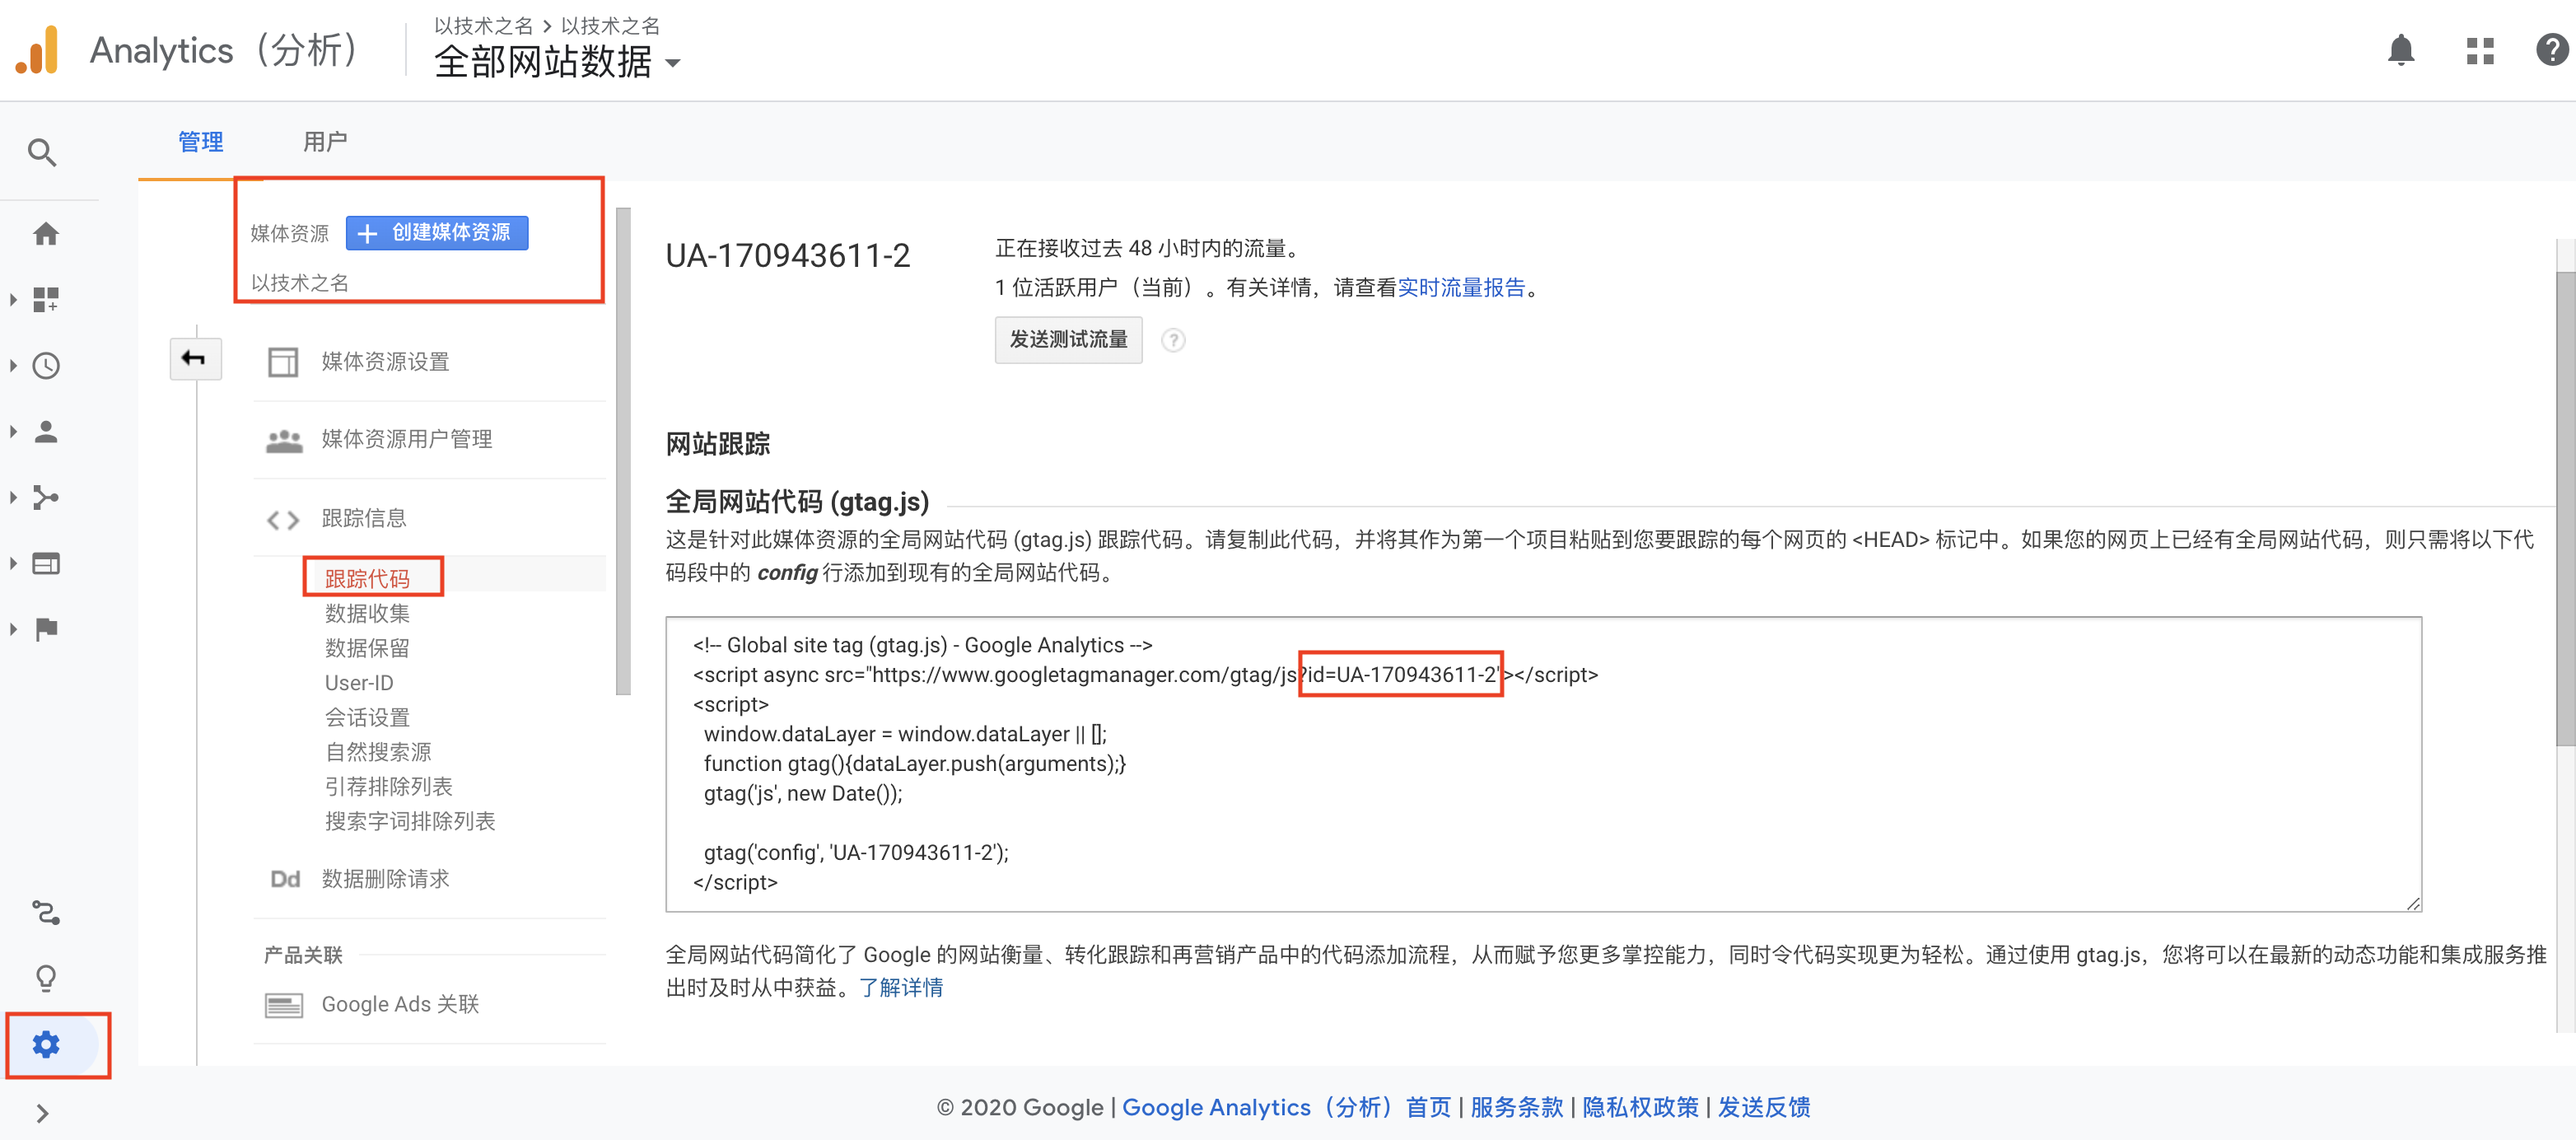Open Acquisition reports arrows icon
The width and height of the screenshot is (2576, 1140).
(46, 497)
